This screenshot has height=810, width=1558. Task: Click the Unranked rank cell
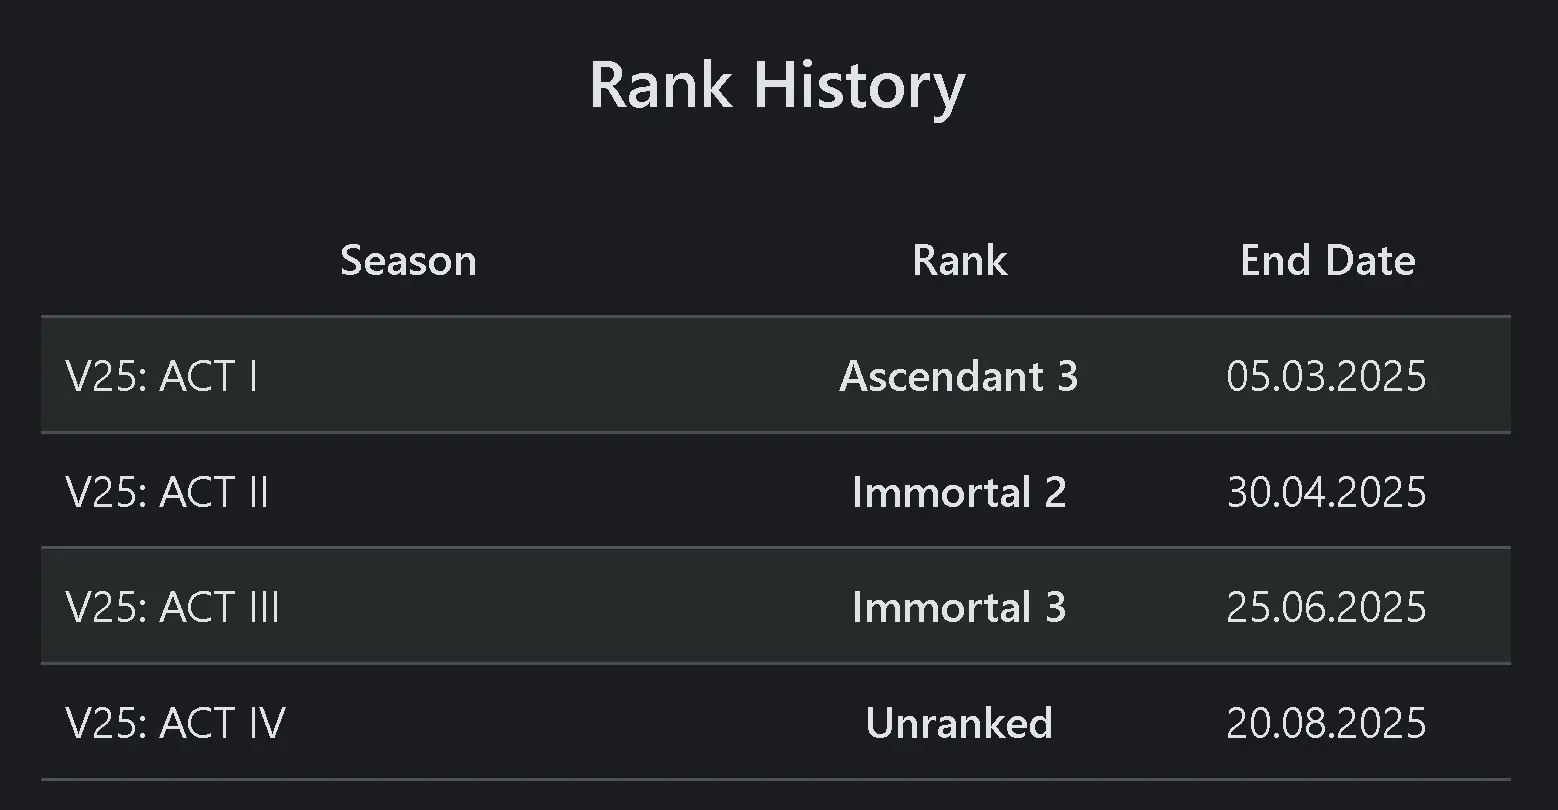958,724
